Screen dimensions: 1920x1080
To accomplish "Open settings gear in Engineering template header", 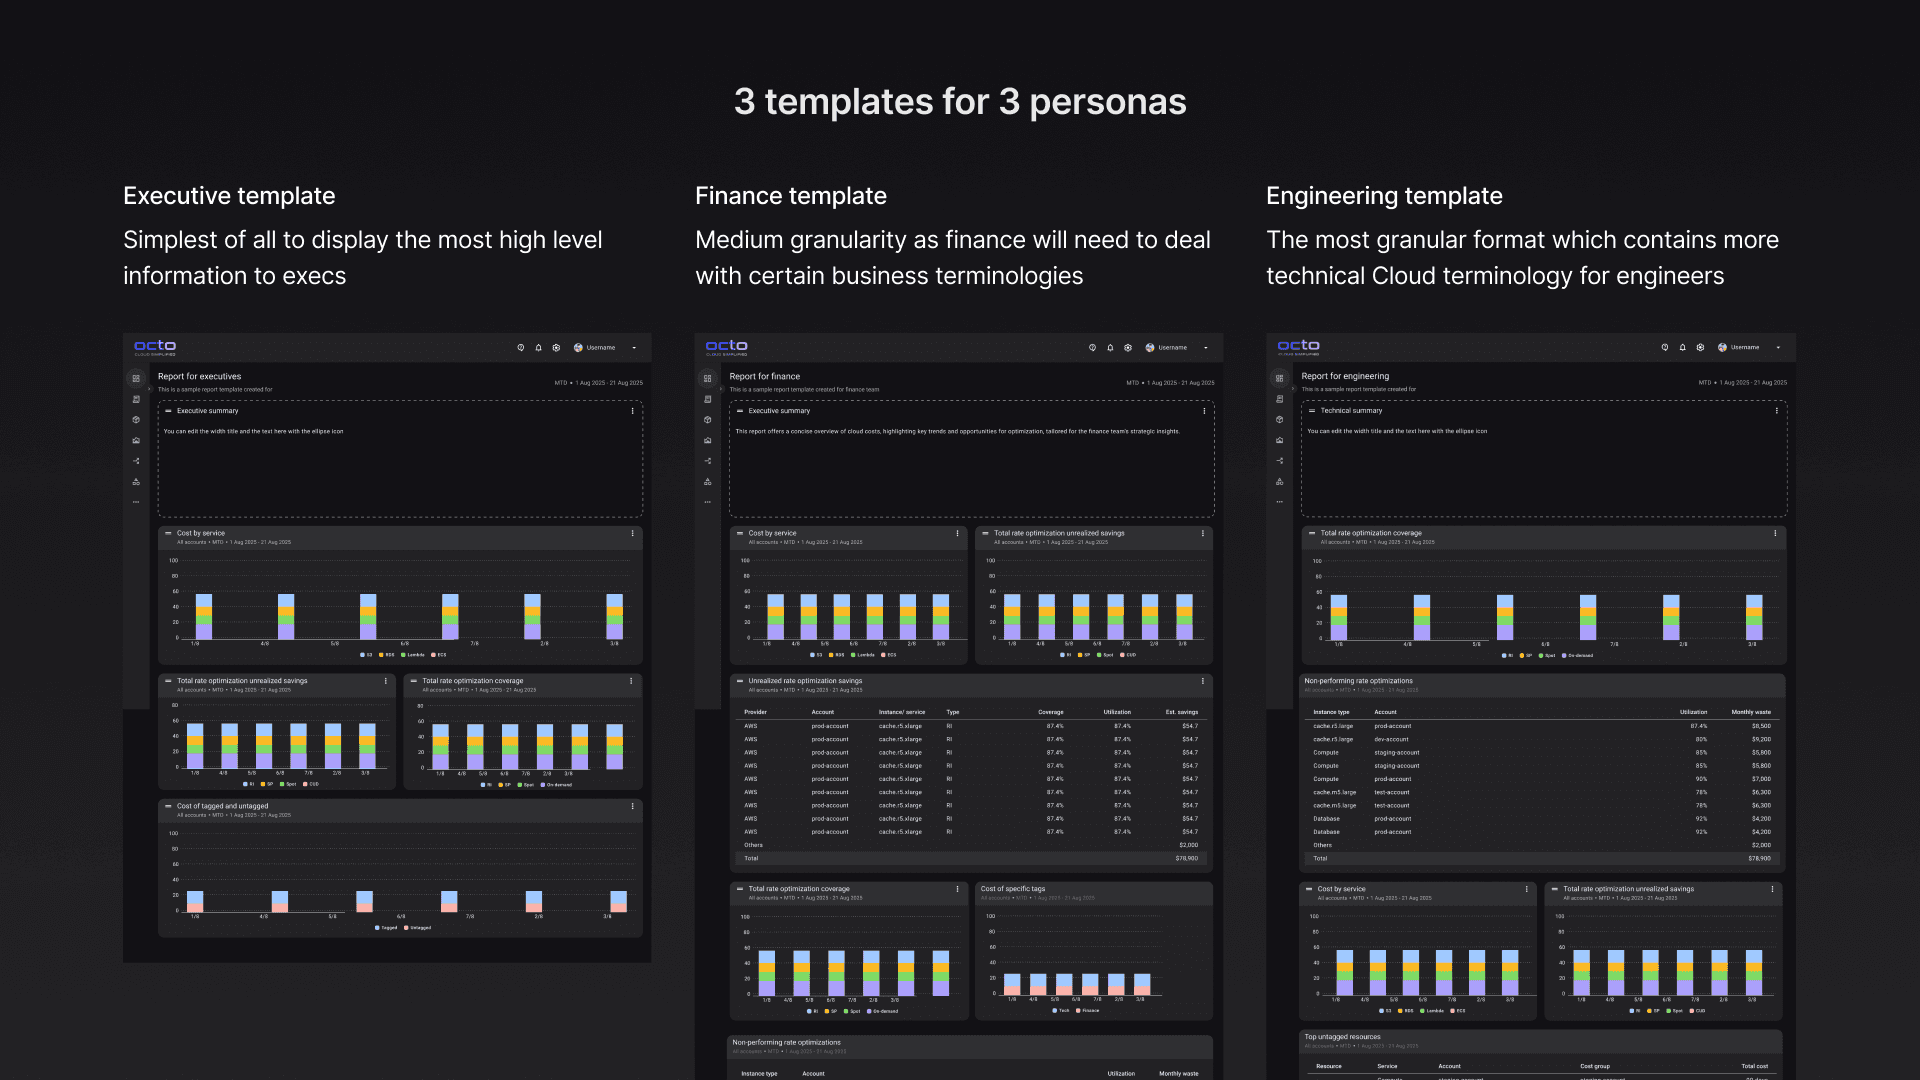I will [1700, 348].
